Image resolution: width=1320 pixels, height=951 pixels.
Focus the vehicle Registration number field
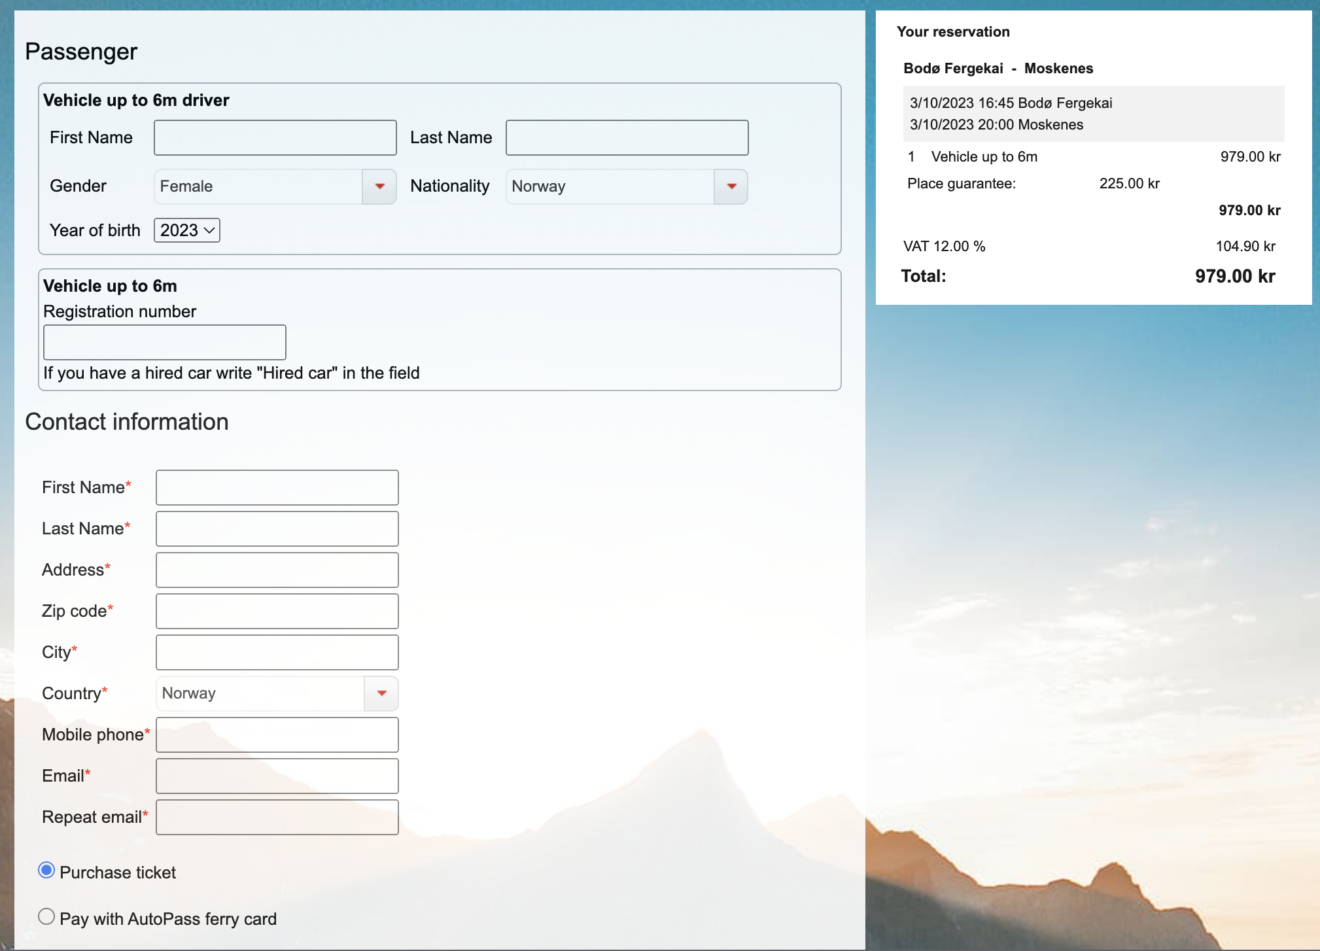tap(165, 342)
